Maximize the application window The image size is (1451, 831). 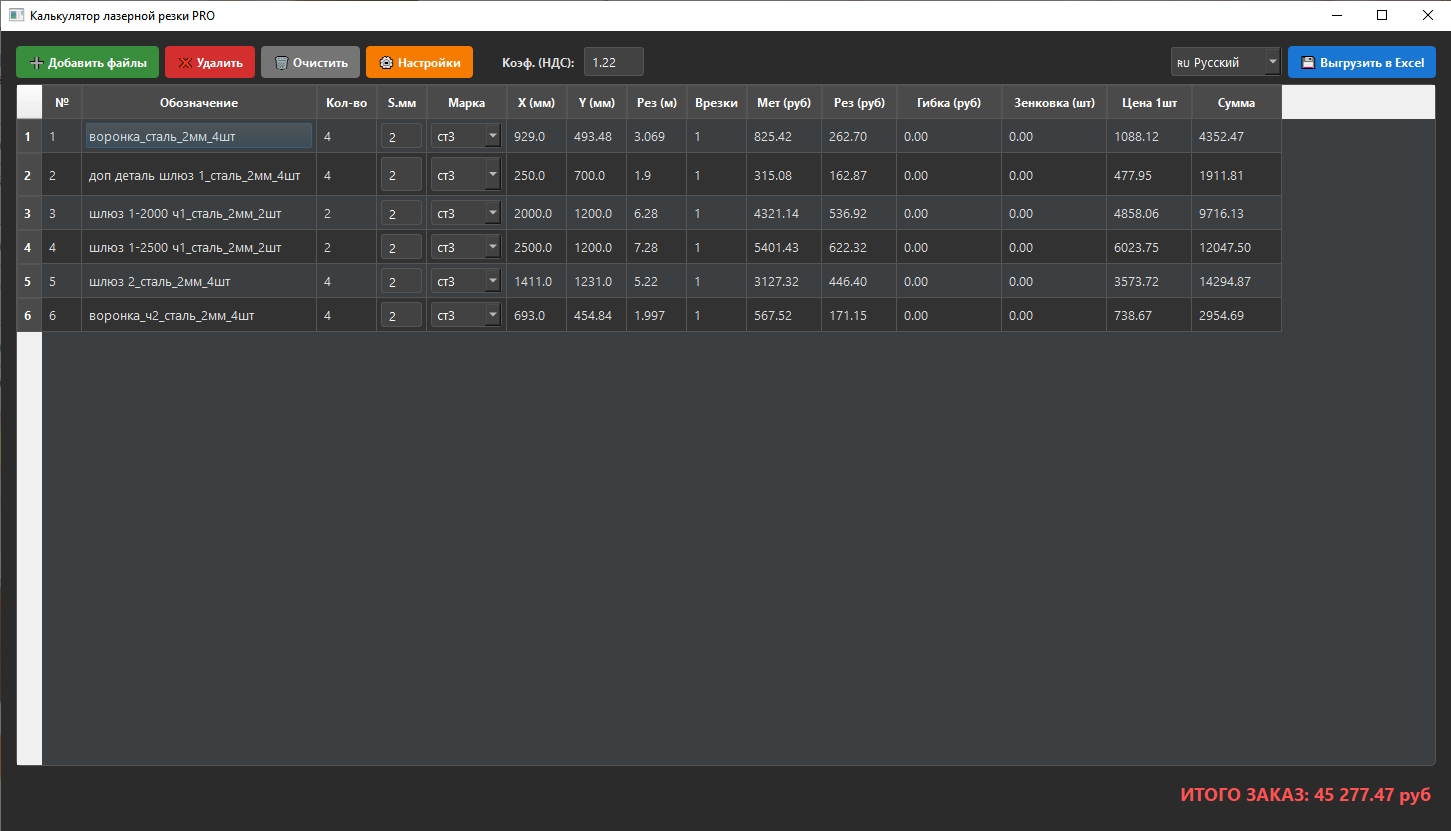(x=1381, y=15)
